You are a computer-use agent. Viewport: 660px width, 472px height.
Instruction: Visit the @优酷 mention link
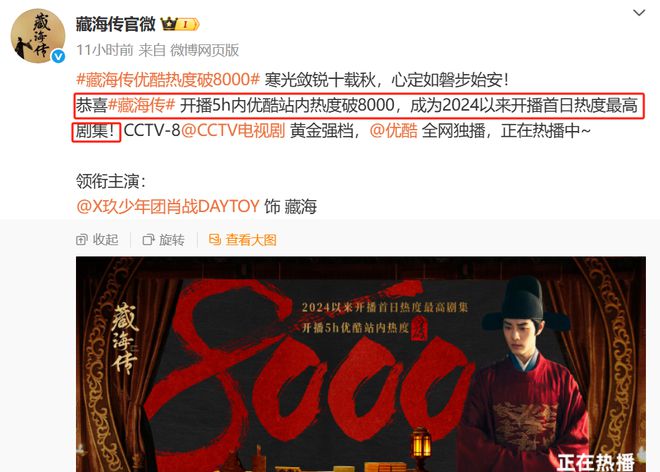click(x=394, y=131)
